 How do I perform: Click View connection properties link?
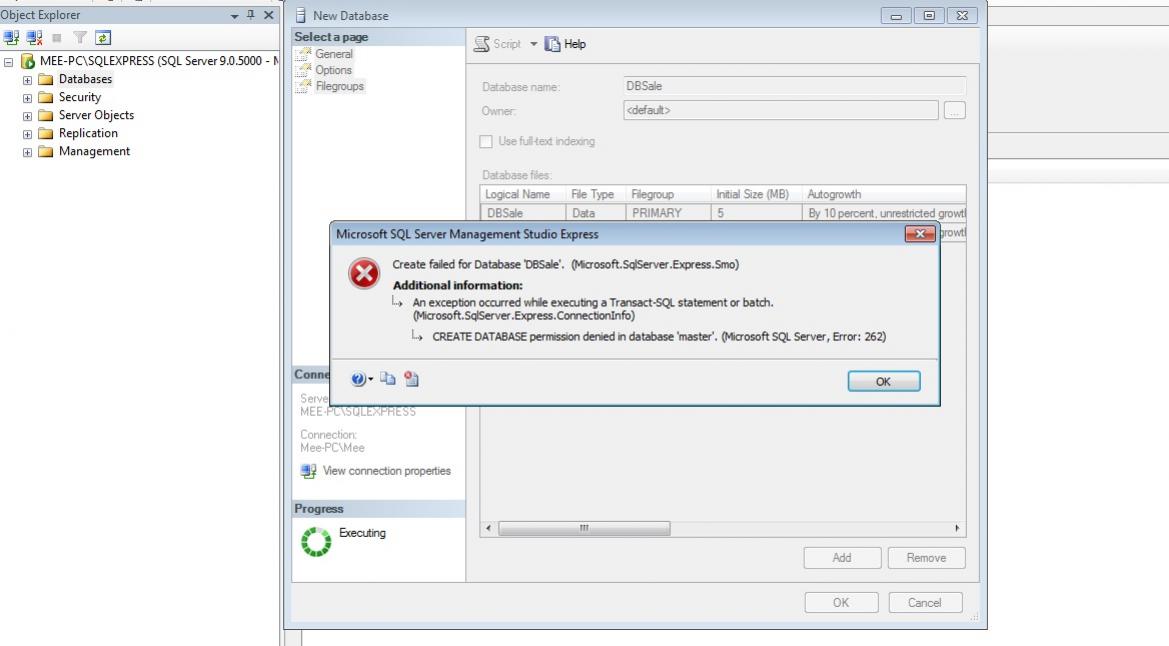tap(386, 471)
